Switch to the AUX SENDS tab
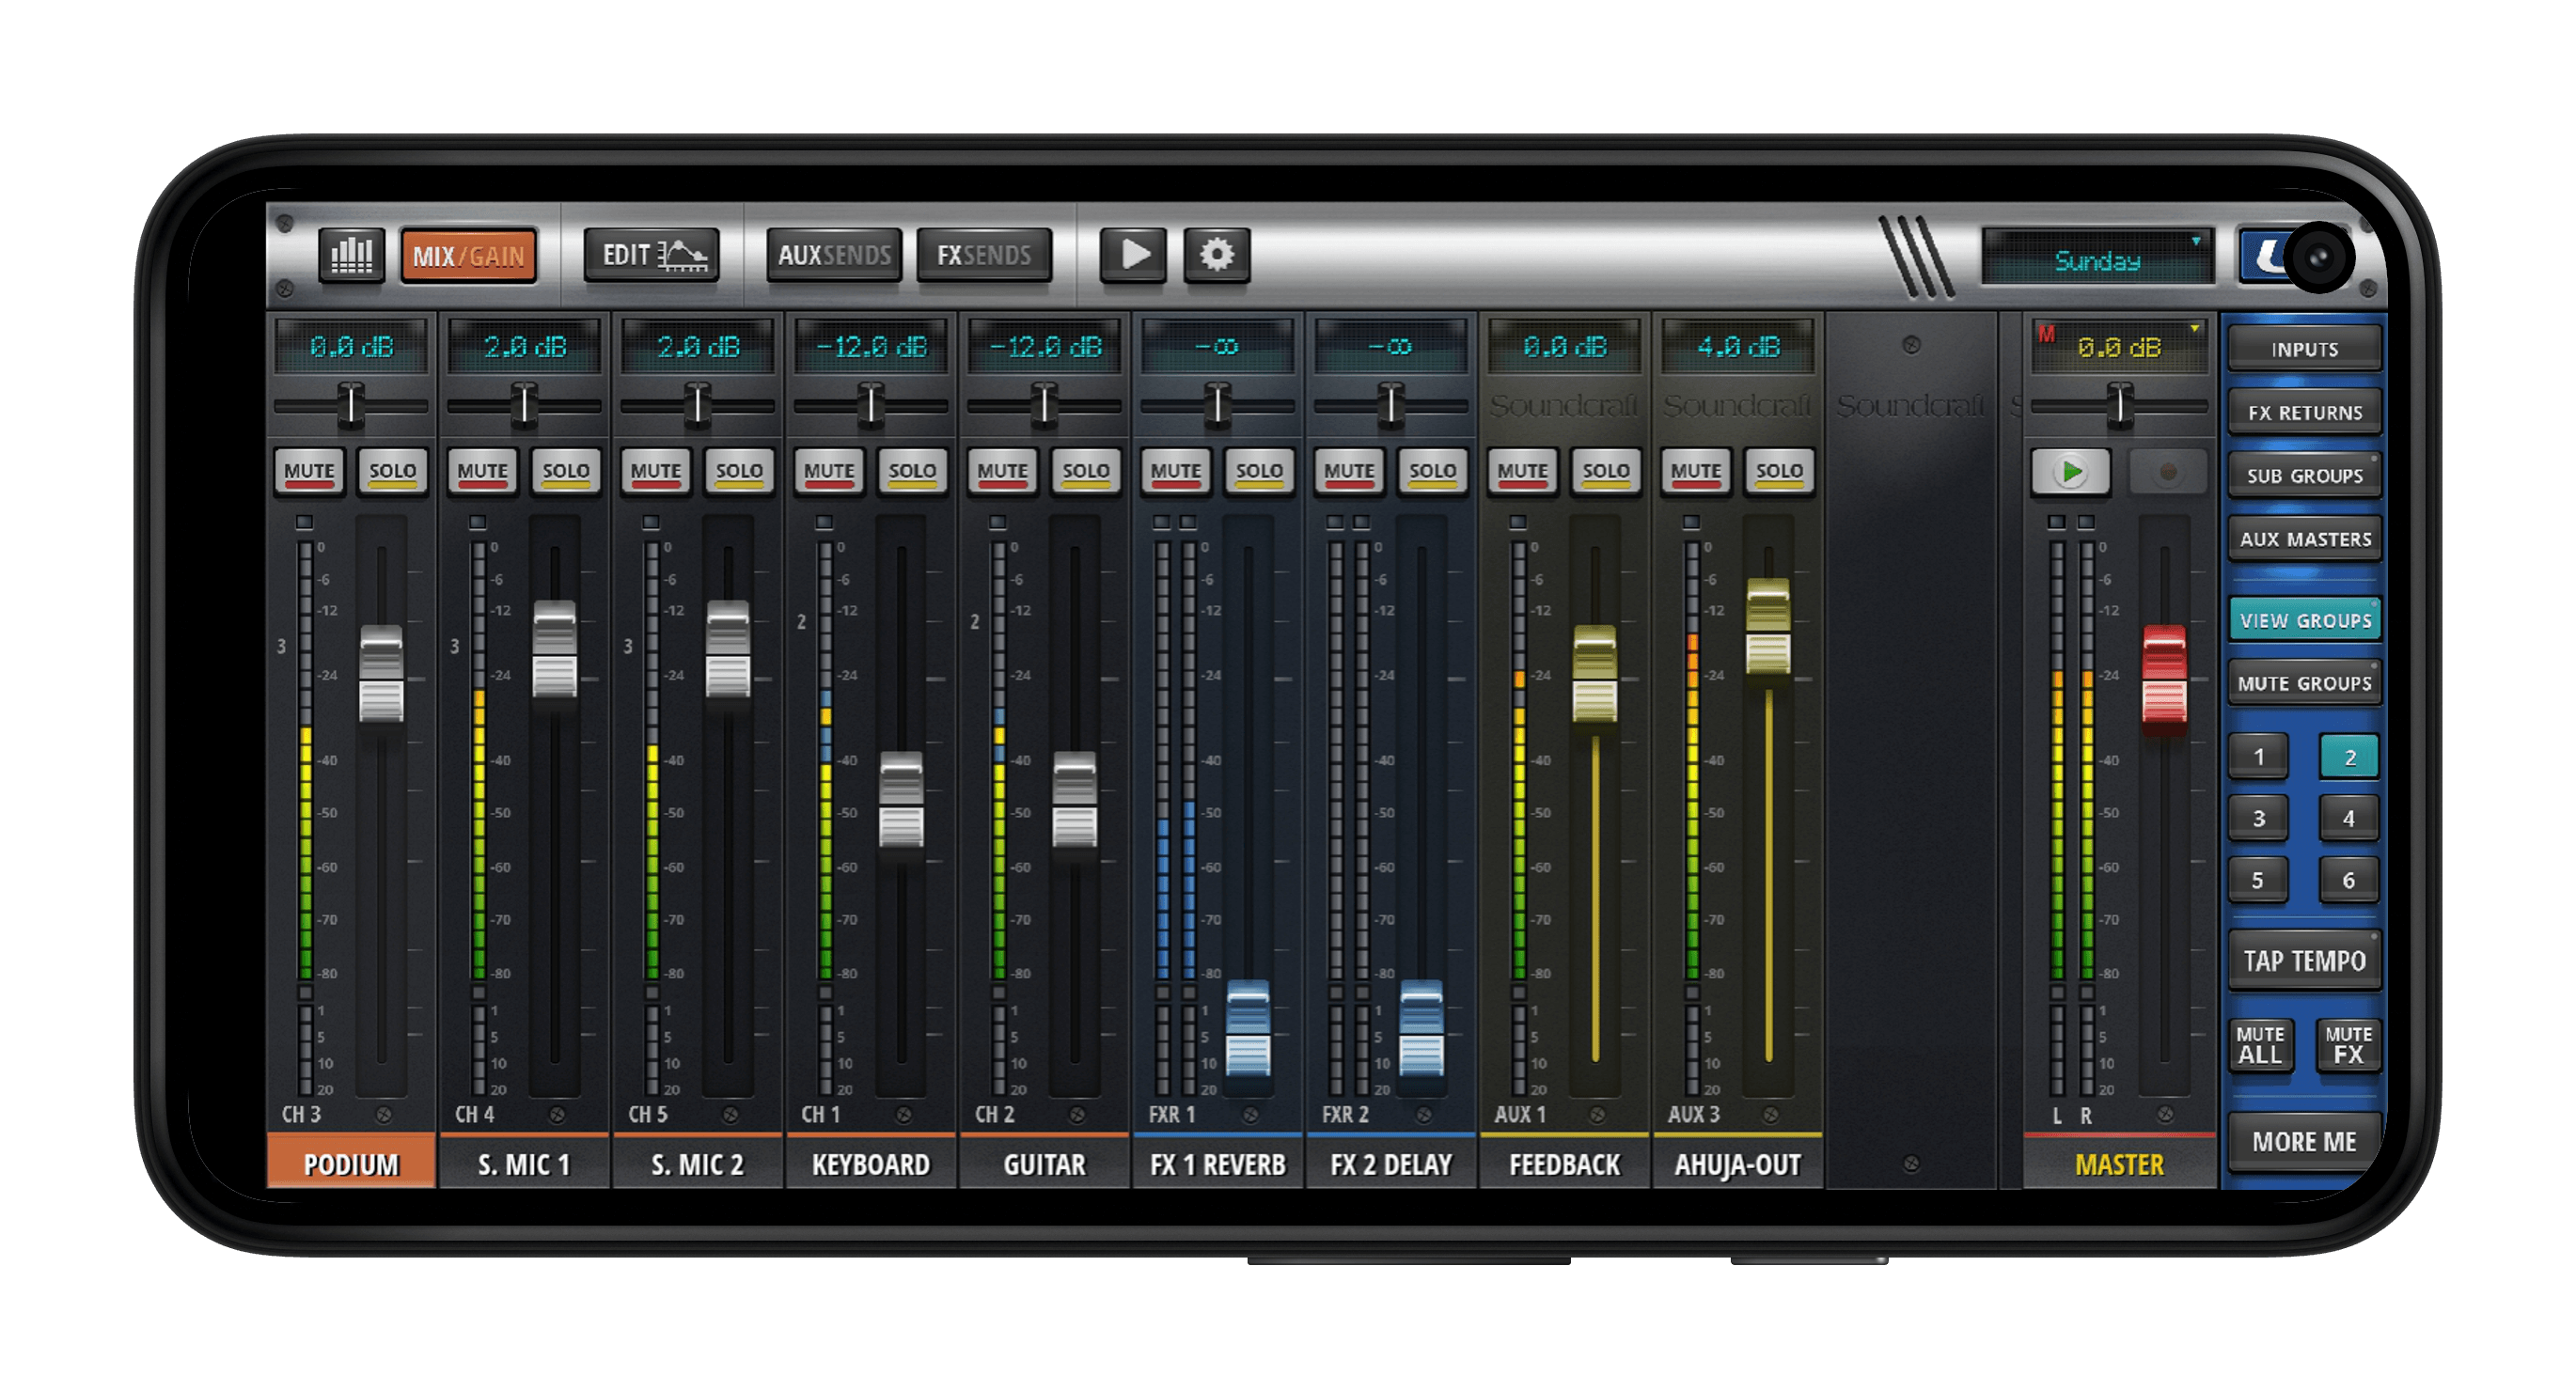The image size is (2576, 1391). (x=834, y=256)
